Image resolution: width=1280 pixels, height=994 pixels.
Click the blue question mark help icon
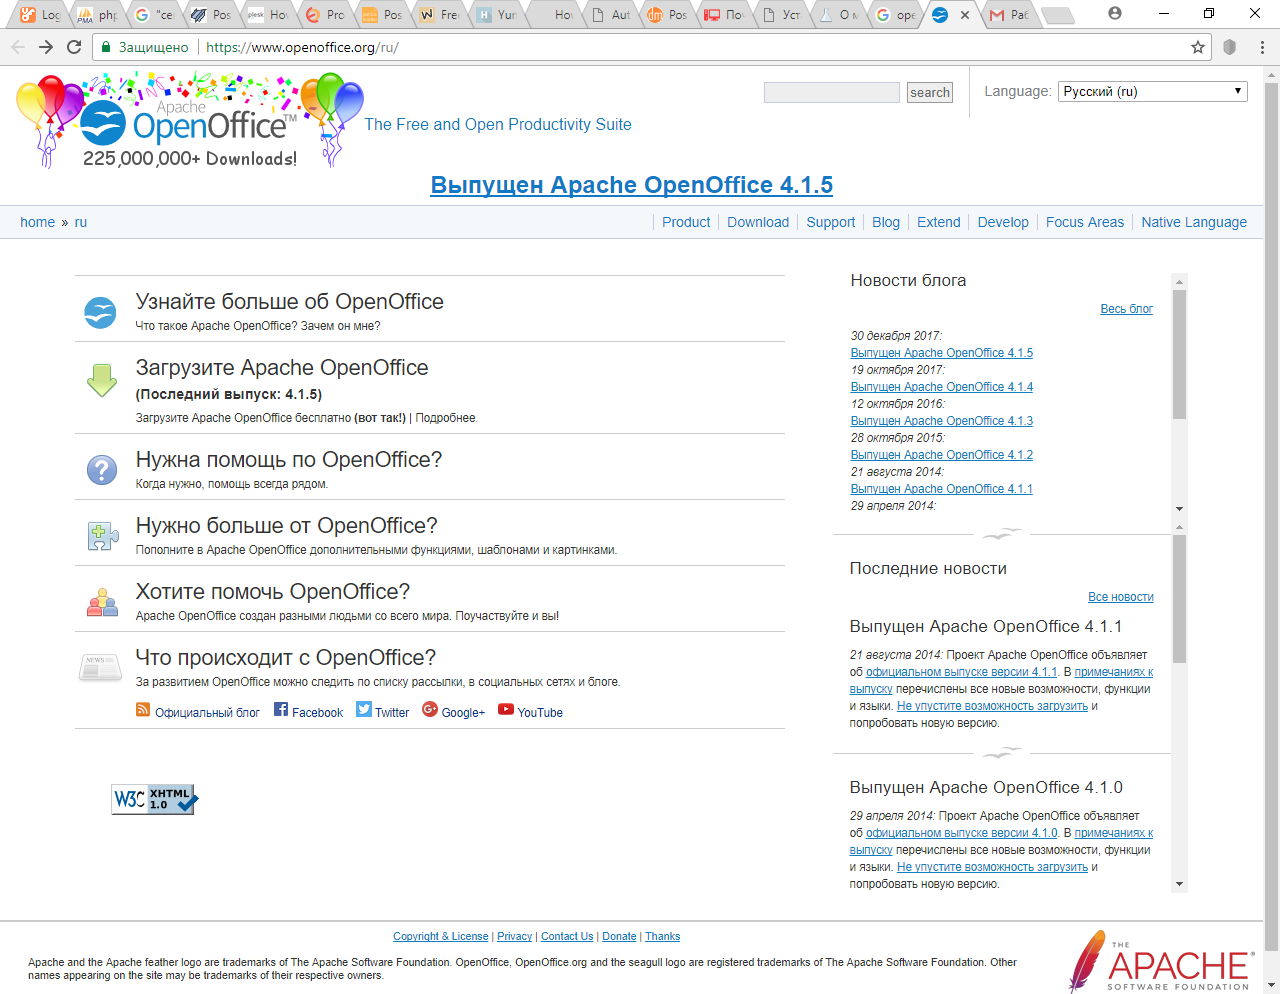(102, 469)
